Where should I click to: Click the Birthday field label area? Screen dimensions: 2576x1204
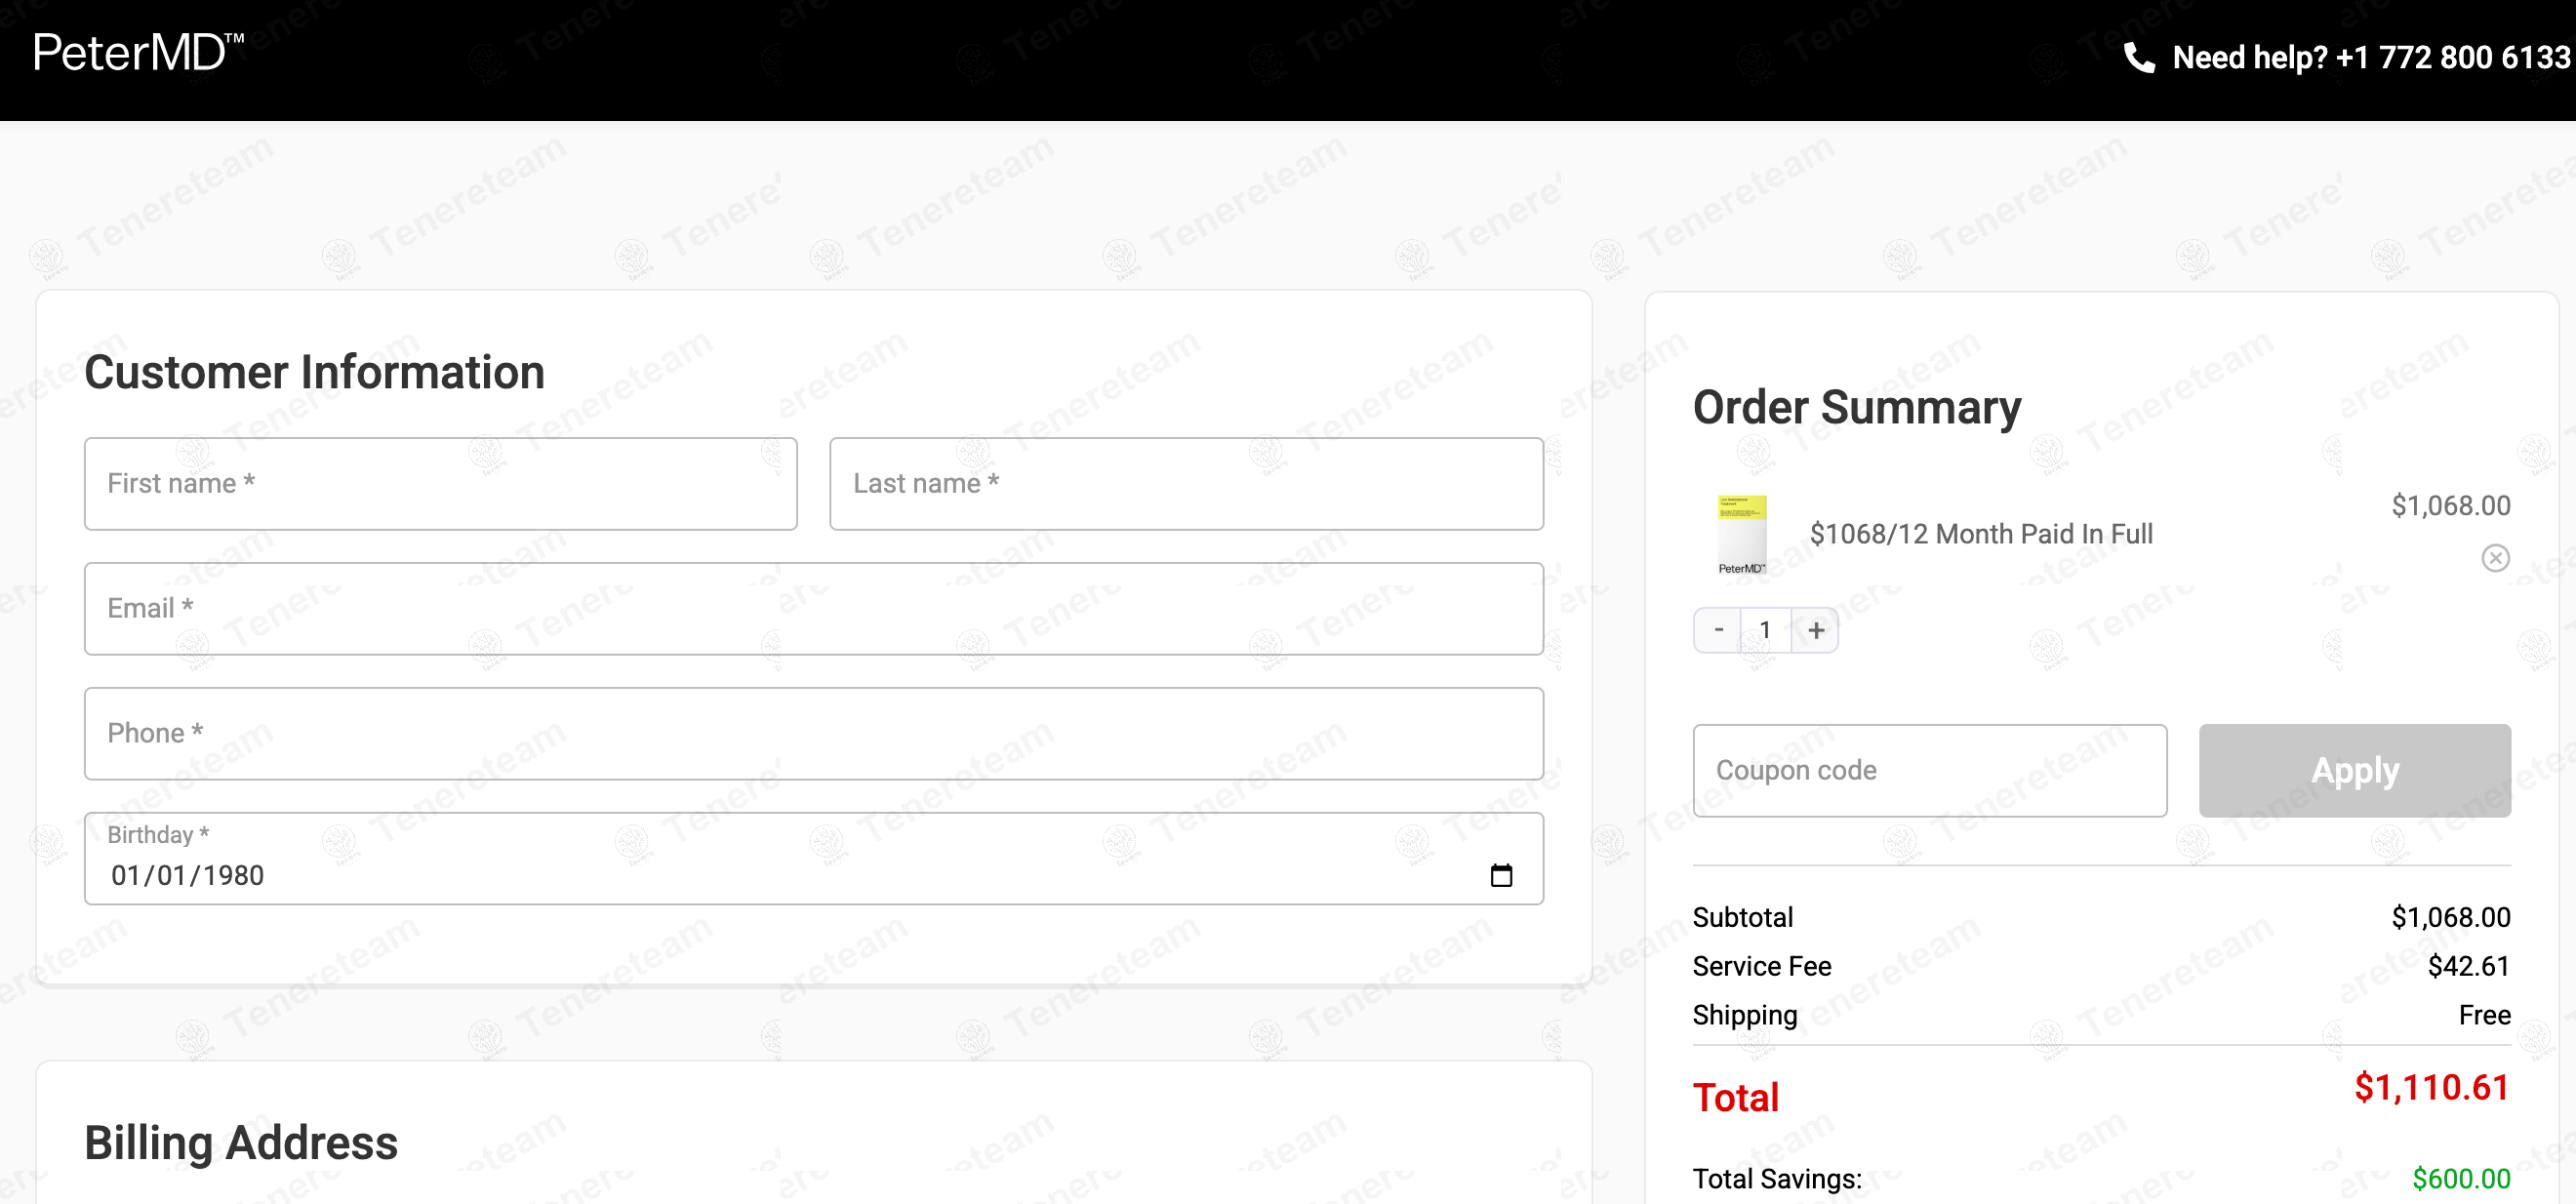tap(158, 835)
